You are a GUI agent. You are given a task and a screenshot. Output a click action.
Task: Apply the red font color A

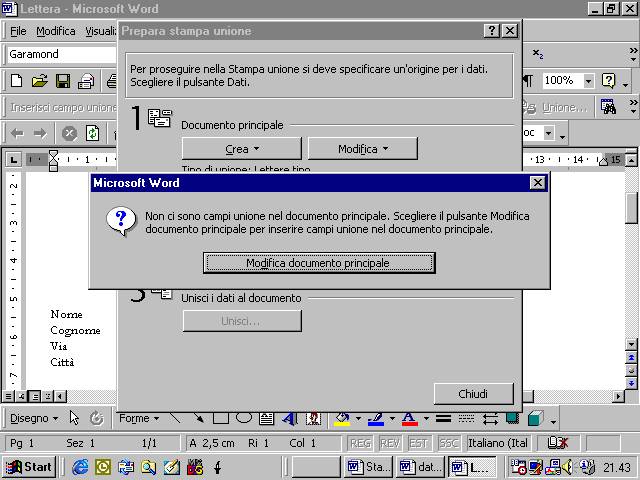[x=410, y=418]
